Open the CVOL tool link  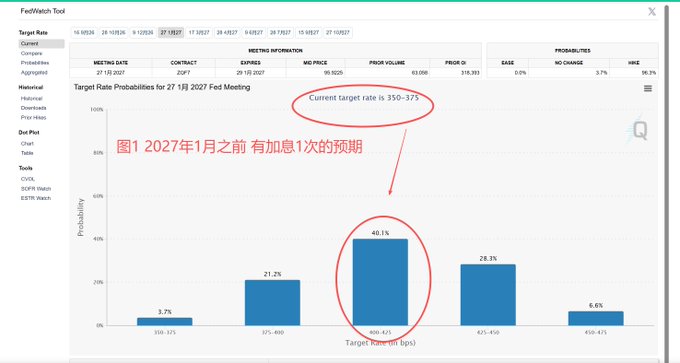click(28, 179)
